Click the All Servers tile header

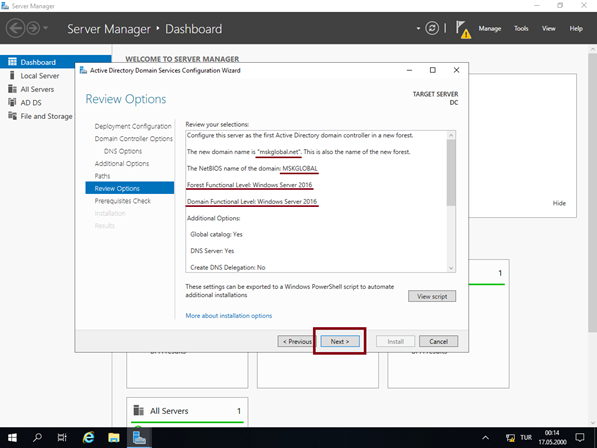(169, 411)
